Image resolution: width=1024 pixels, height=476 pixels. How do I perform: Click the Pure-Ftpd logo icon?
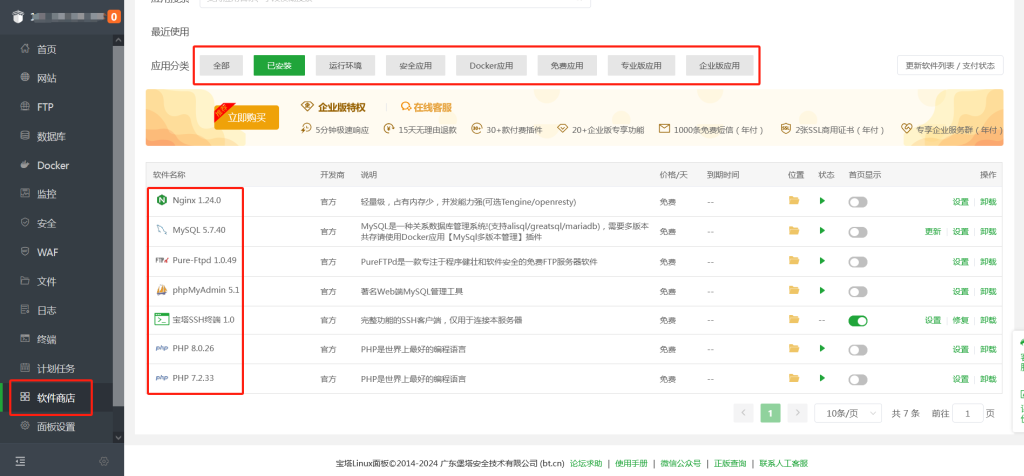tap(161, 260)
